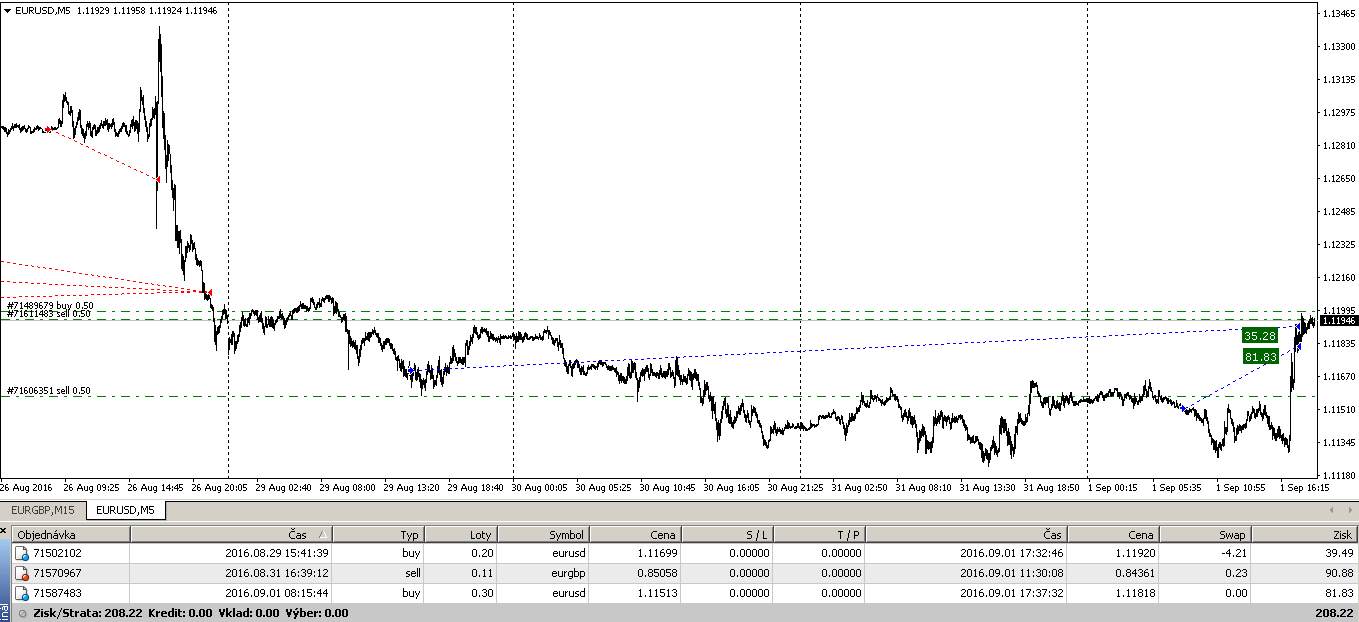Click open price 1.11513
The height and width of the screenshot is (622, 1359).
(657, 593)
